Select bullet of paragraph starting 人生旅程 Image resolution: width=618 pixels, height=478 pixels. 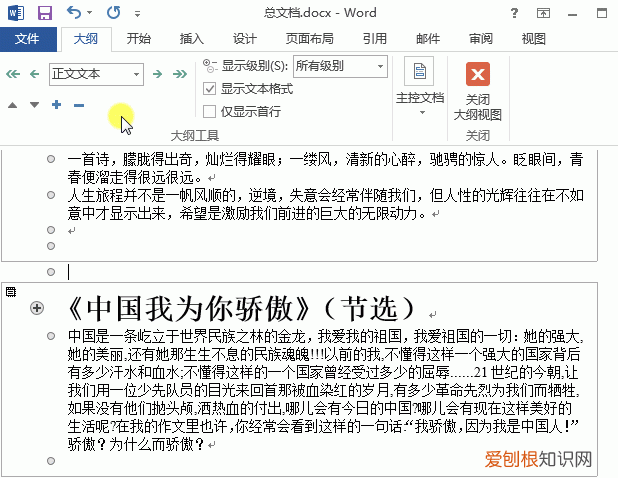51,195
